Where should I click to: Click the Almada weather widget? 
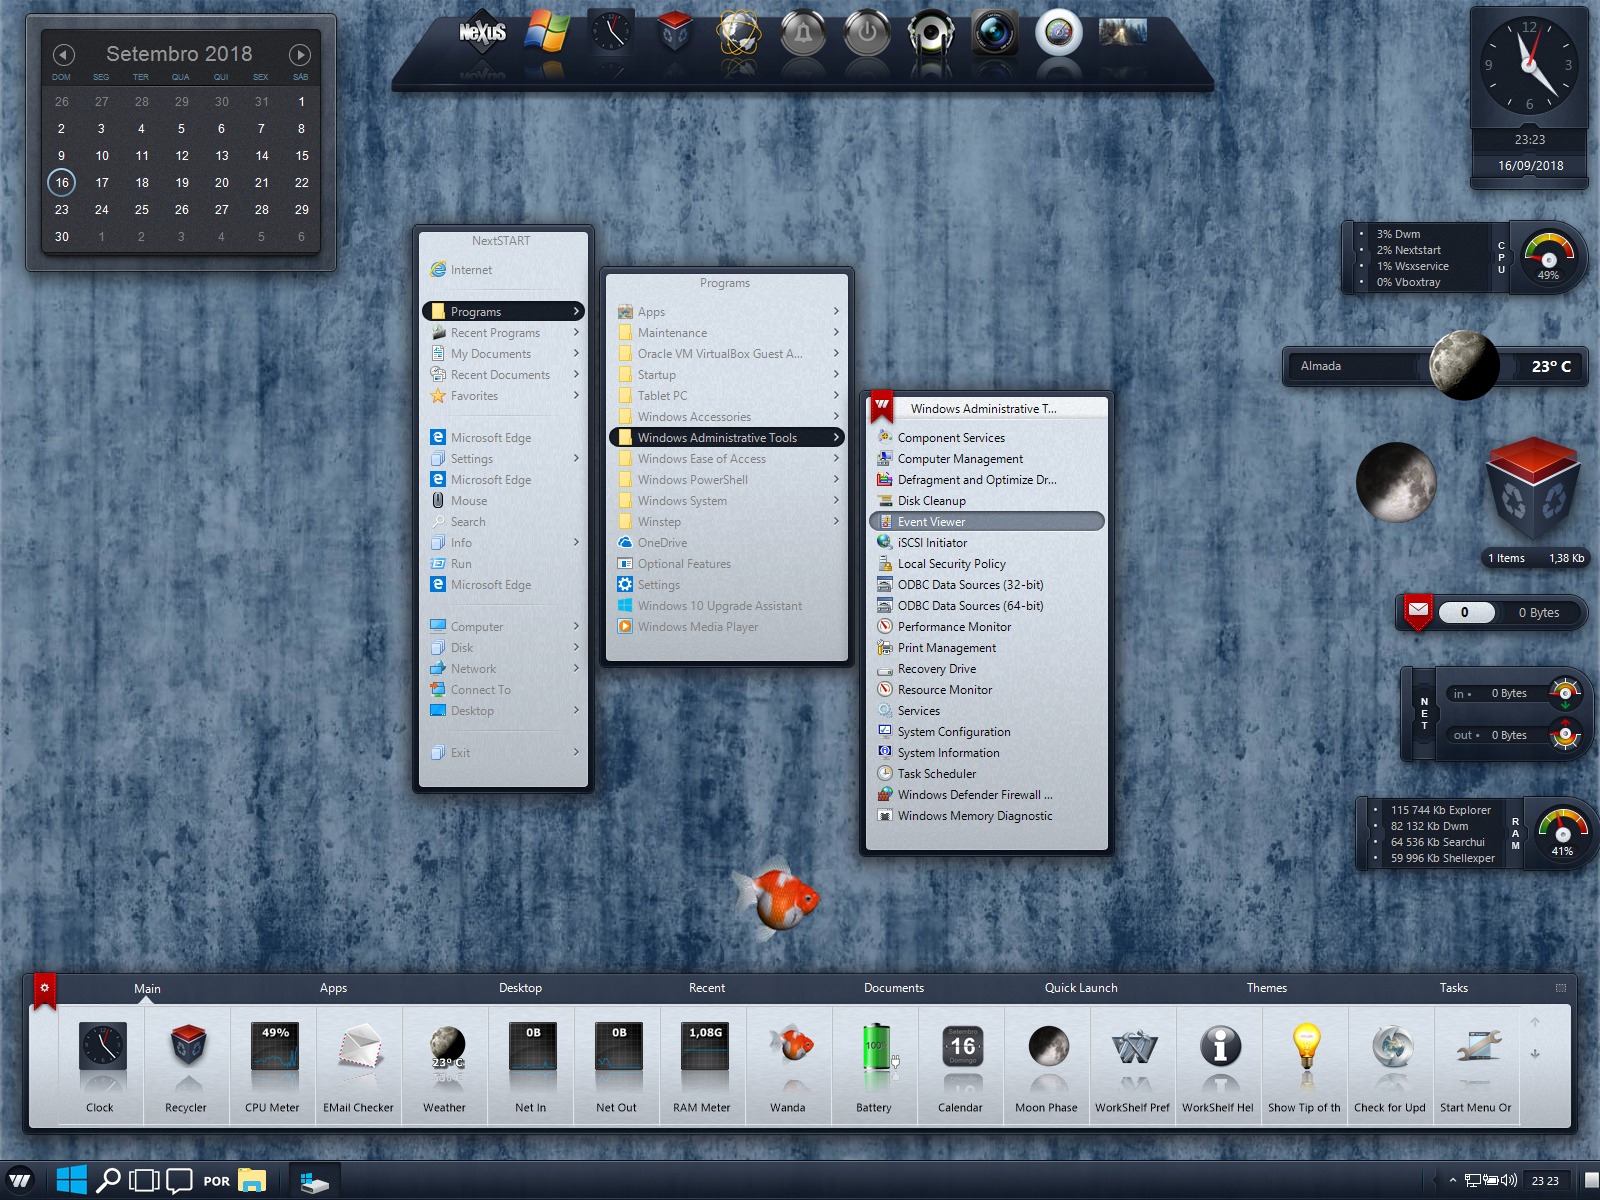[x=1435, y=366]
